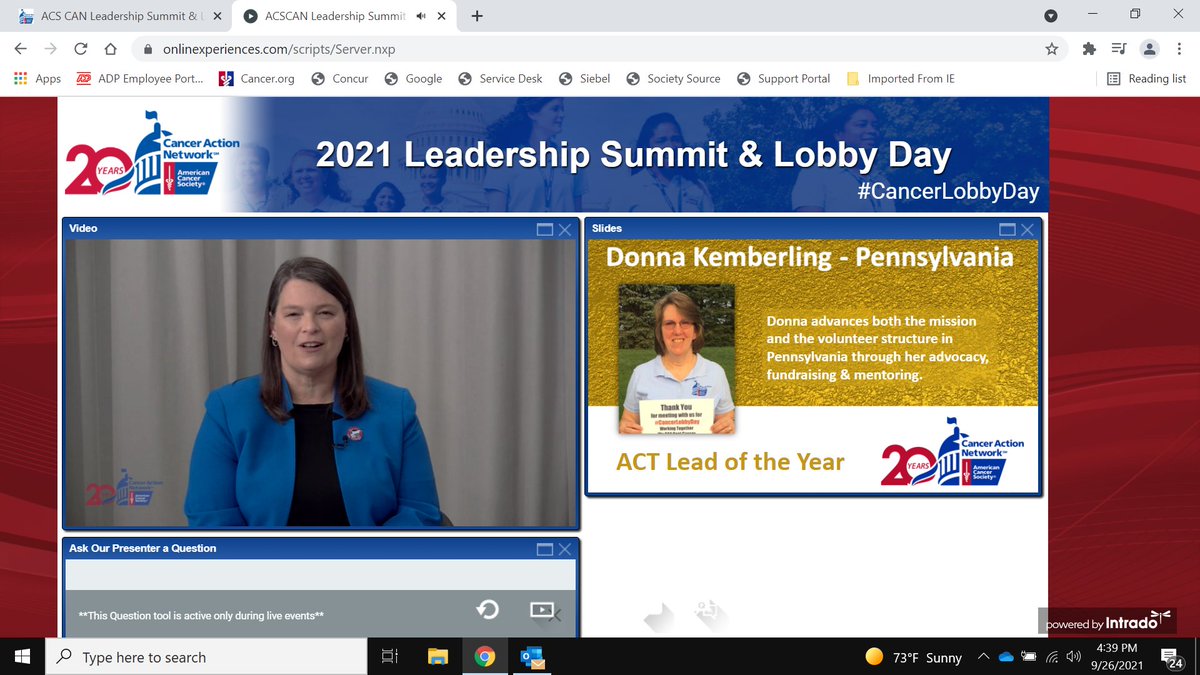Click the video player showing the presenter
Image resolution: width=1200 pixels, height=675 pixels.
[321, 383]
